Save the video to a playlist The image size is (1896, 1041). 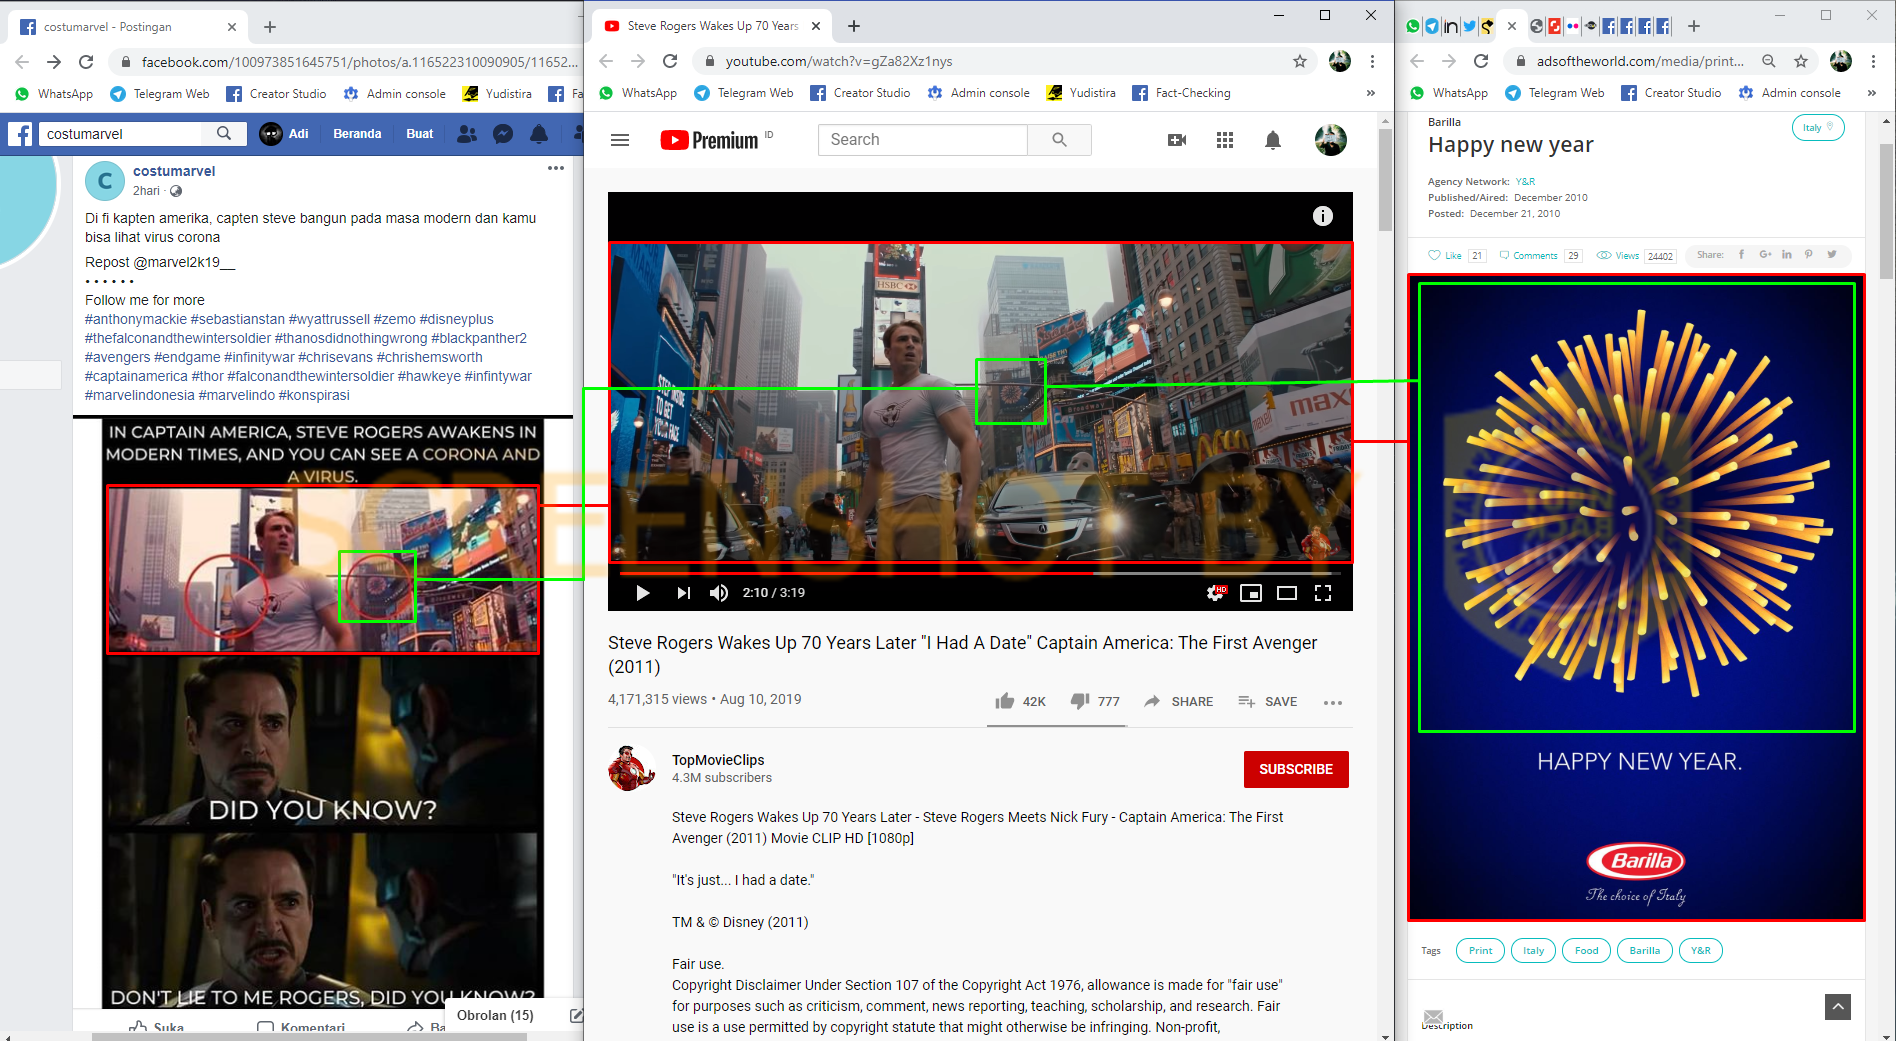(x=1267, y=701)
